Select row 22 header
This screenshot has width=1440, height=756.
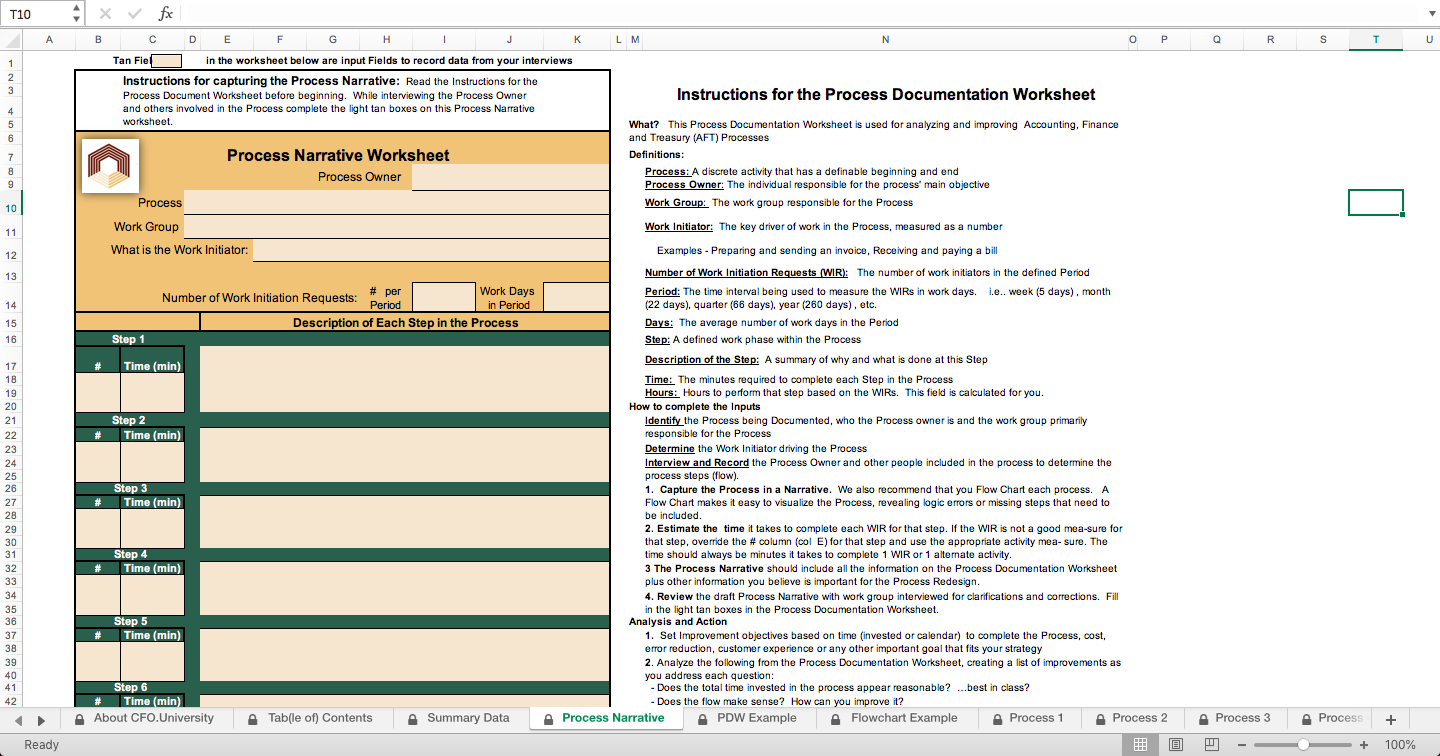coord(10,435)
